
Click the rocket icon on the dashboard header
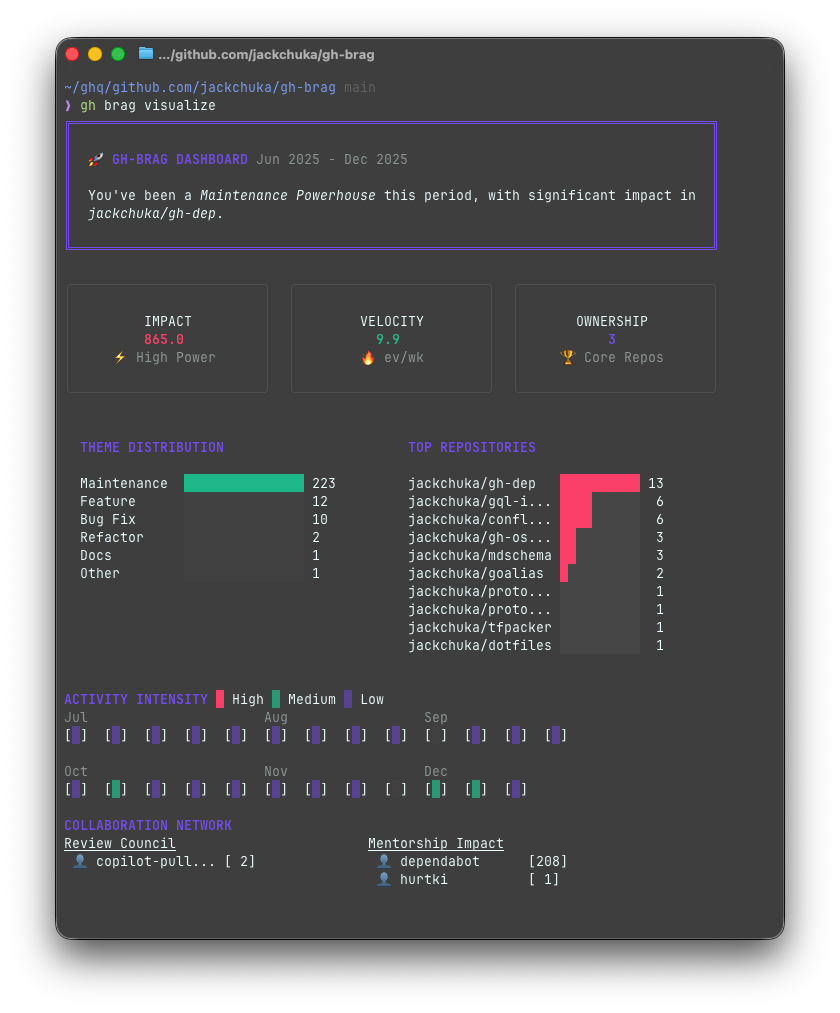coord(96,158)
